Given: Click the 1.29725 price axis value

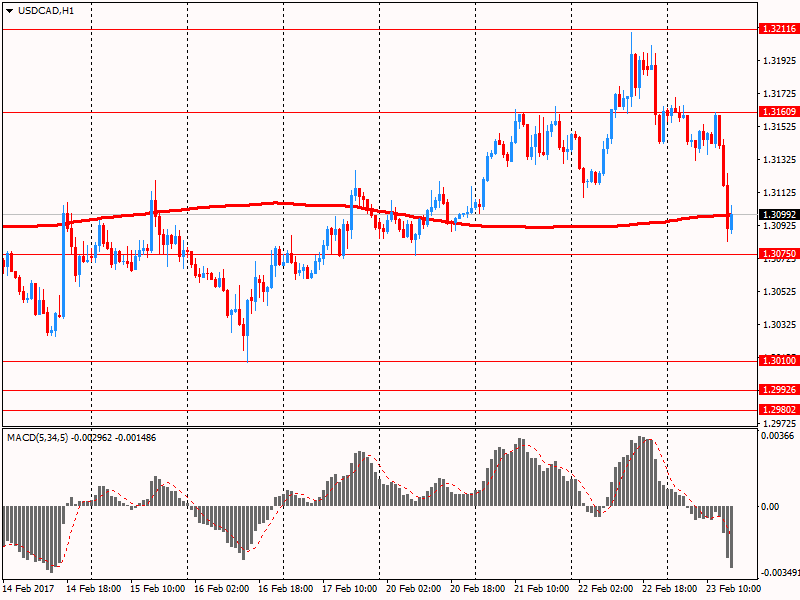Looking at the screenshot, I should [780, 423].
